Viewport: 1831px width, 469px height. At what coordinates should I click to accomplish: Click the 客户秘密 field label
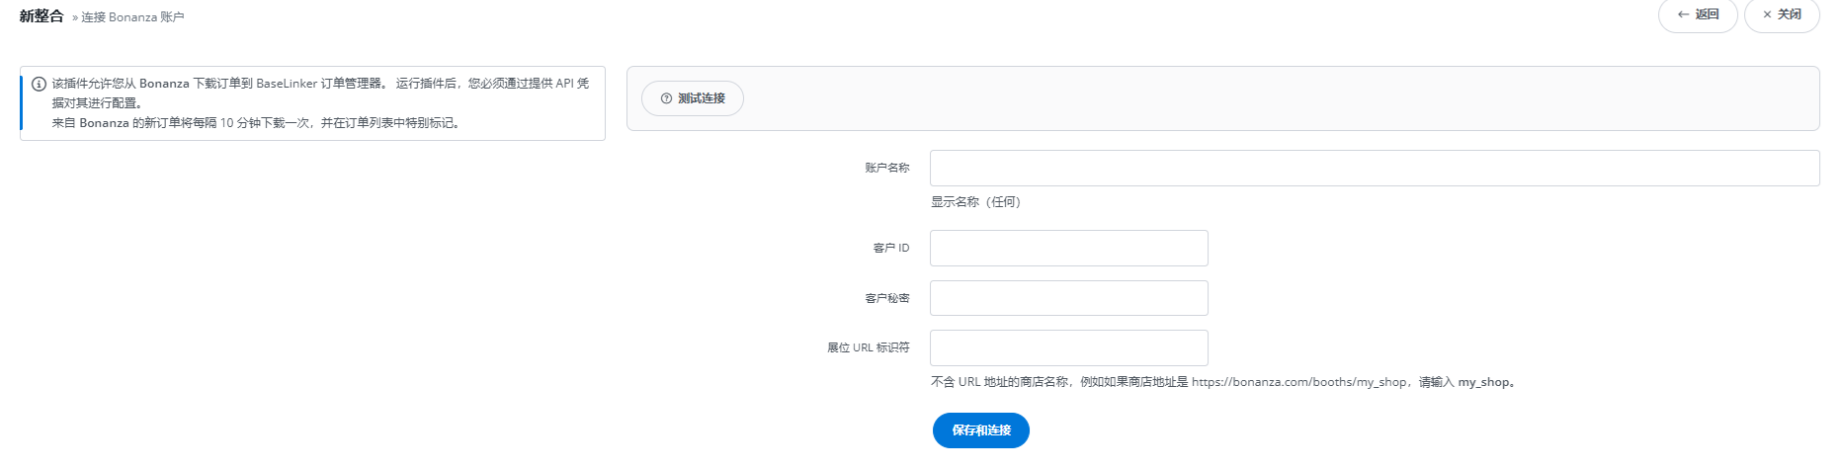(887, 298)
